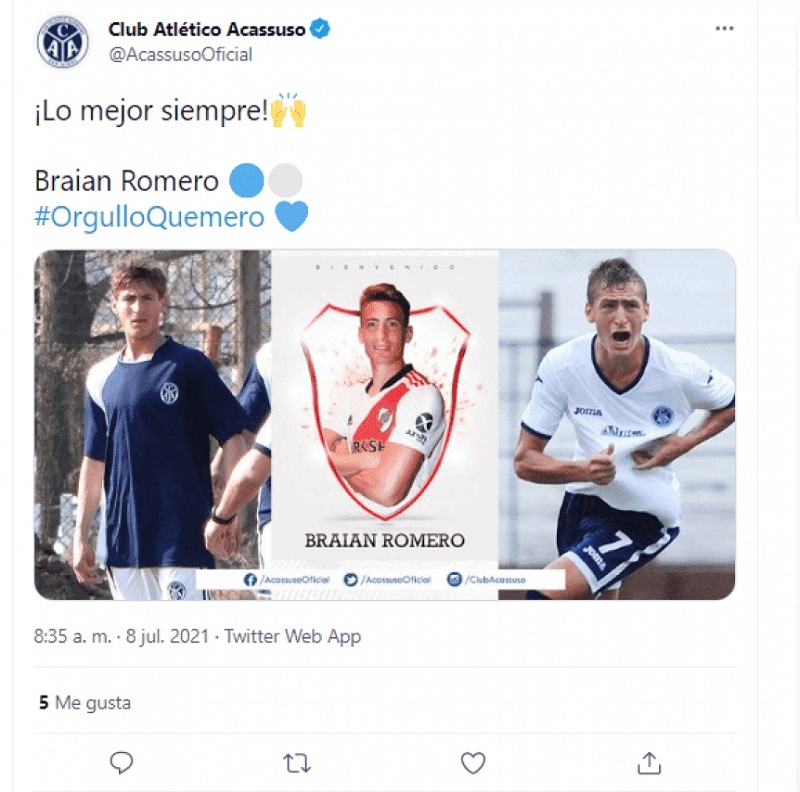800x792 pixels.
Task: Open left photo of player in navy shirt
Action: [x=153, y=425]
